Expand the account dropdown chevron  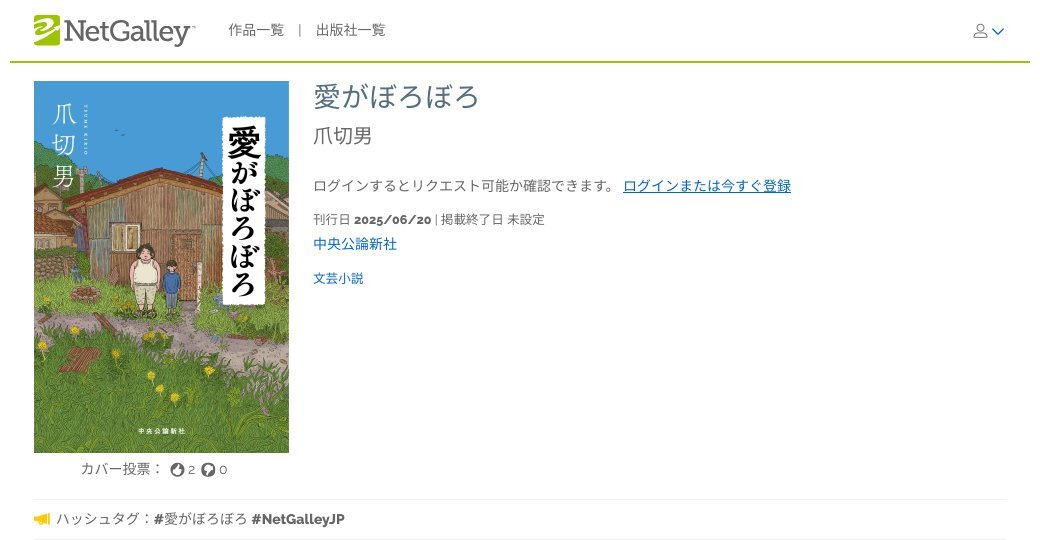pyautogui.click(x=998, y=31)
